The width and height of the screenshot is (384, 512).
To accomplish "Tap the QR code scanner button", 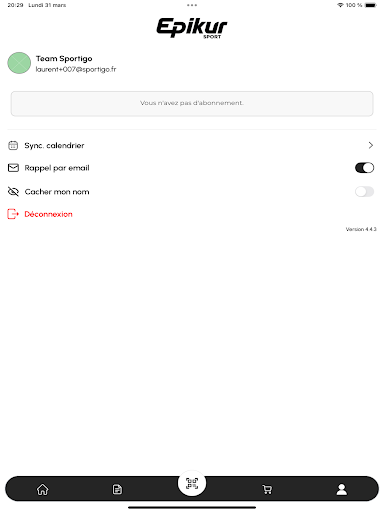I will click(x=192, y=483).
